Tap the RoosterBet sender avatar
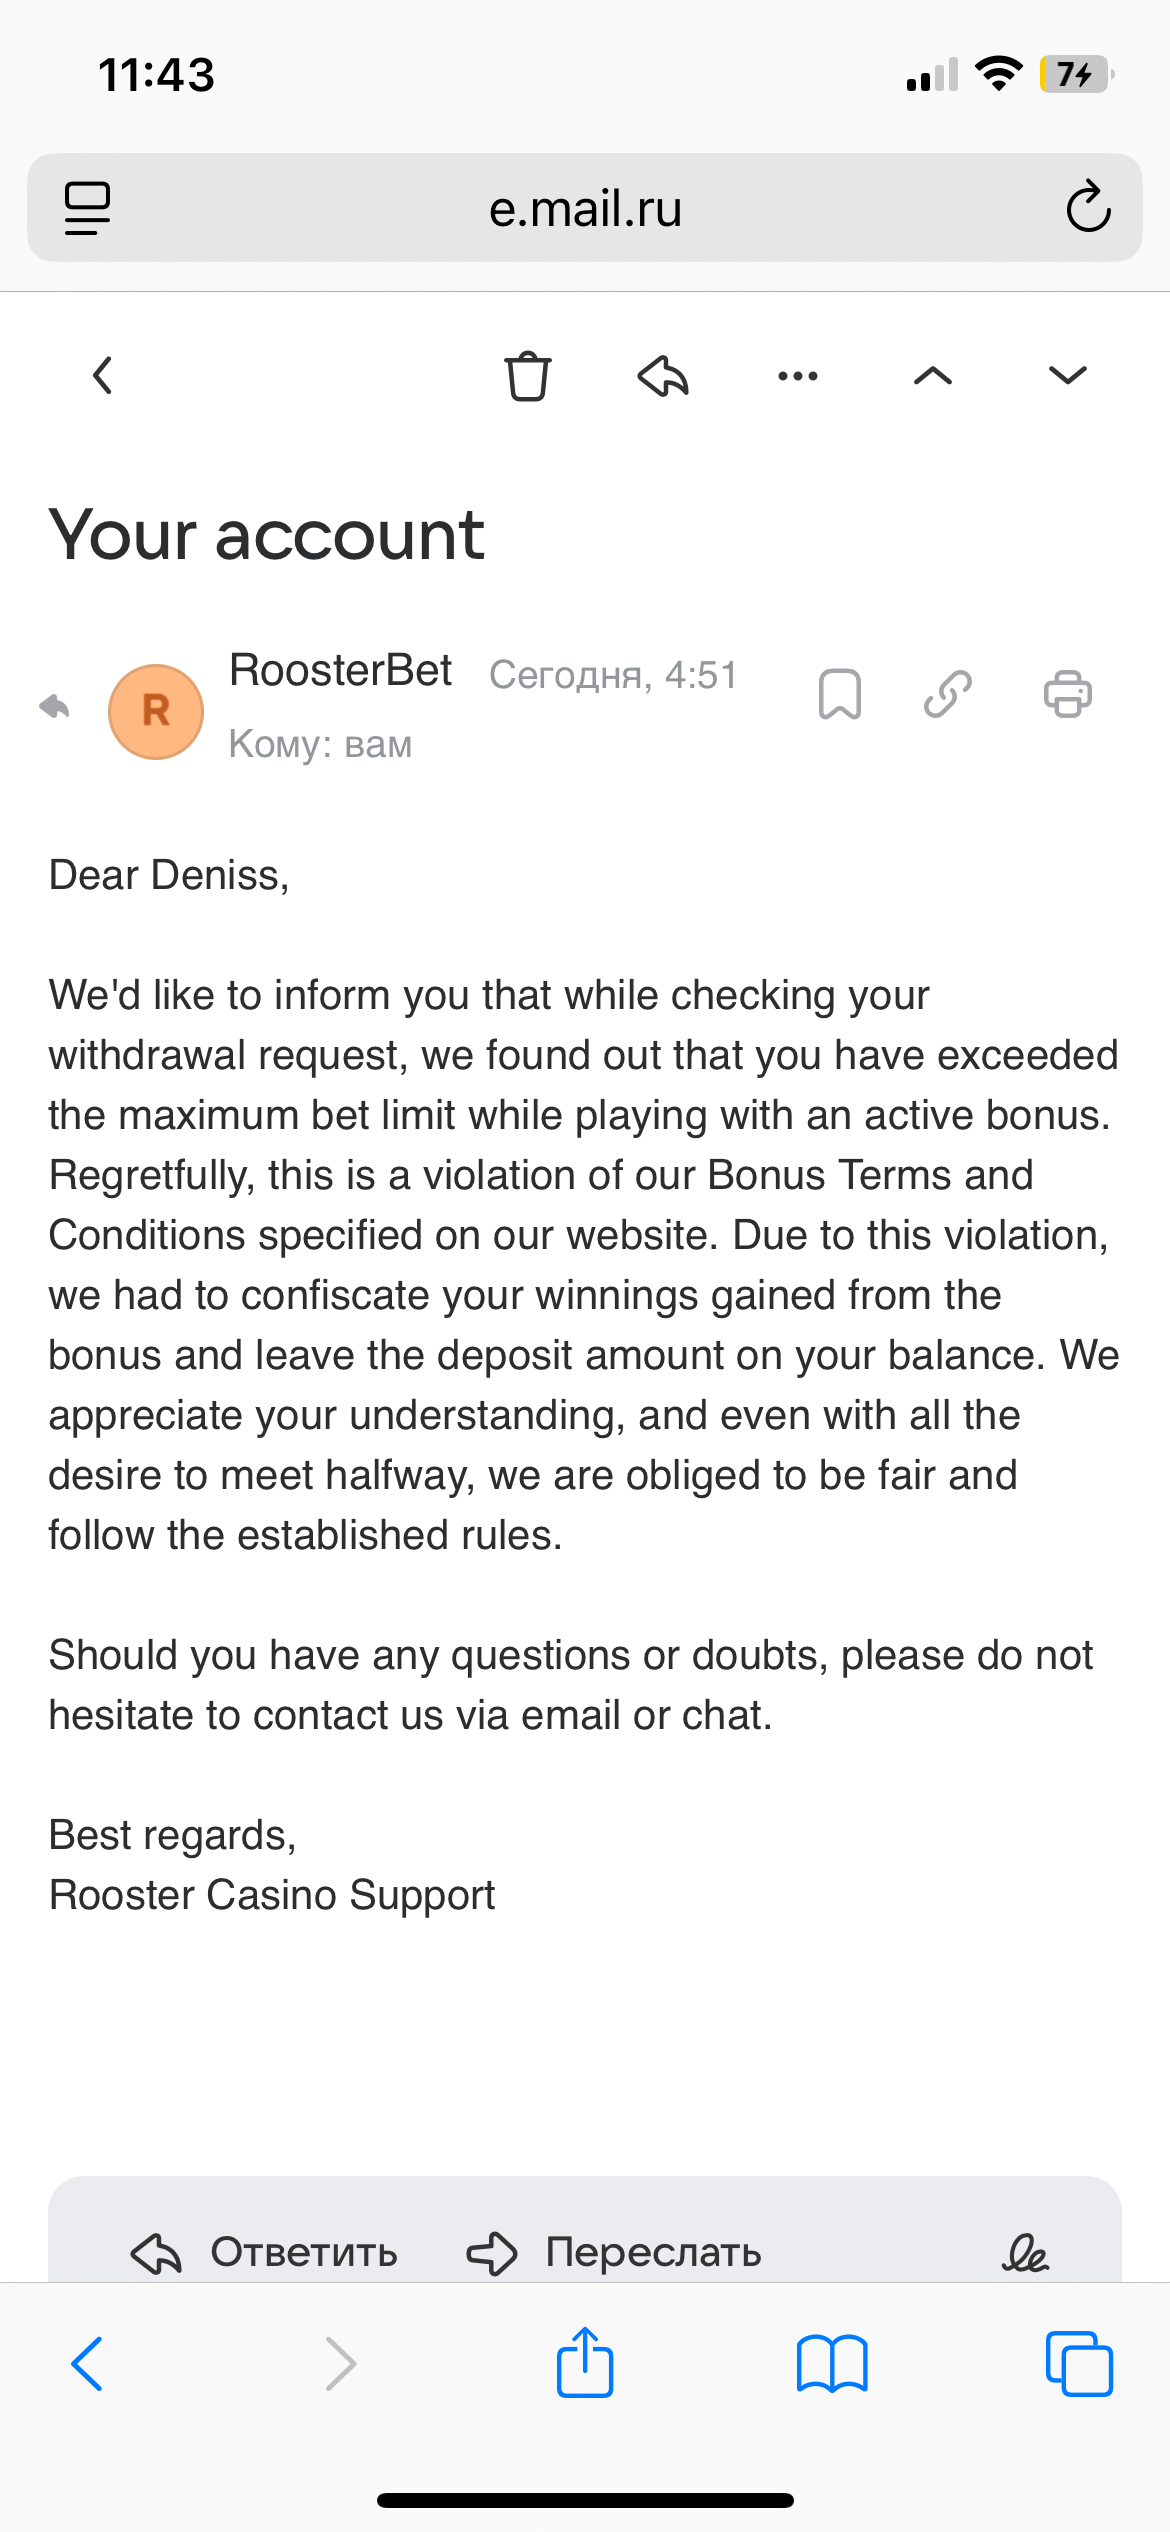The width and height of the screenshot is (1170, 2532). pyautogui.click(x=156, y=712)
